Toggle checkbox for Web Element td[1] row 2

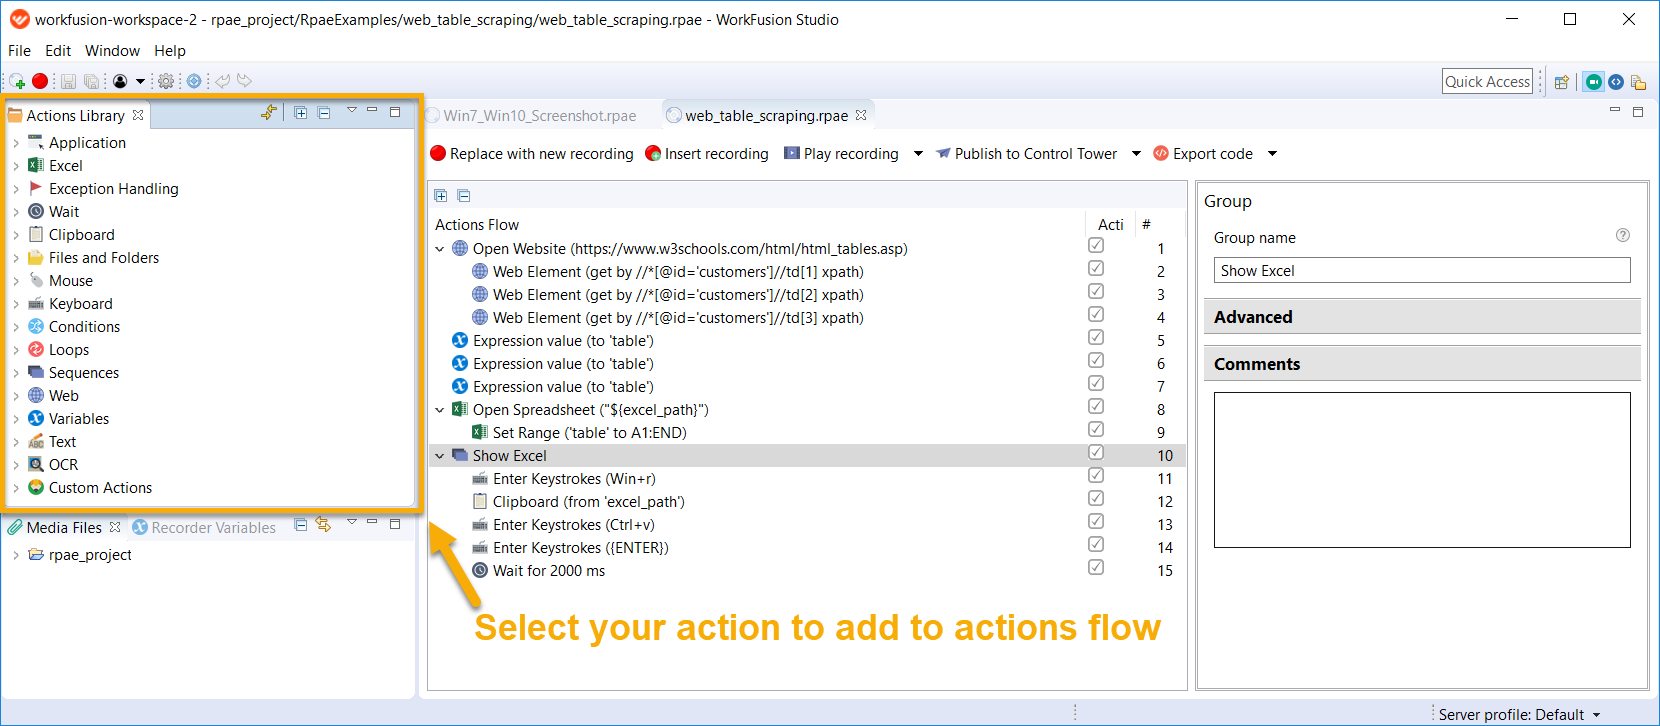[x=1096, y=269]
